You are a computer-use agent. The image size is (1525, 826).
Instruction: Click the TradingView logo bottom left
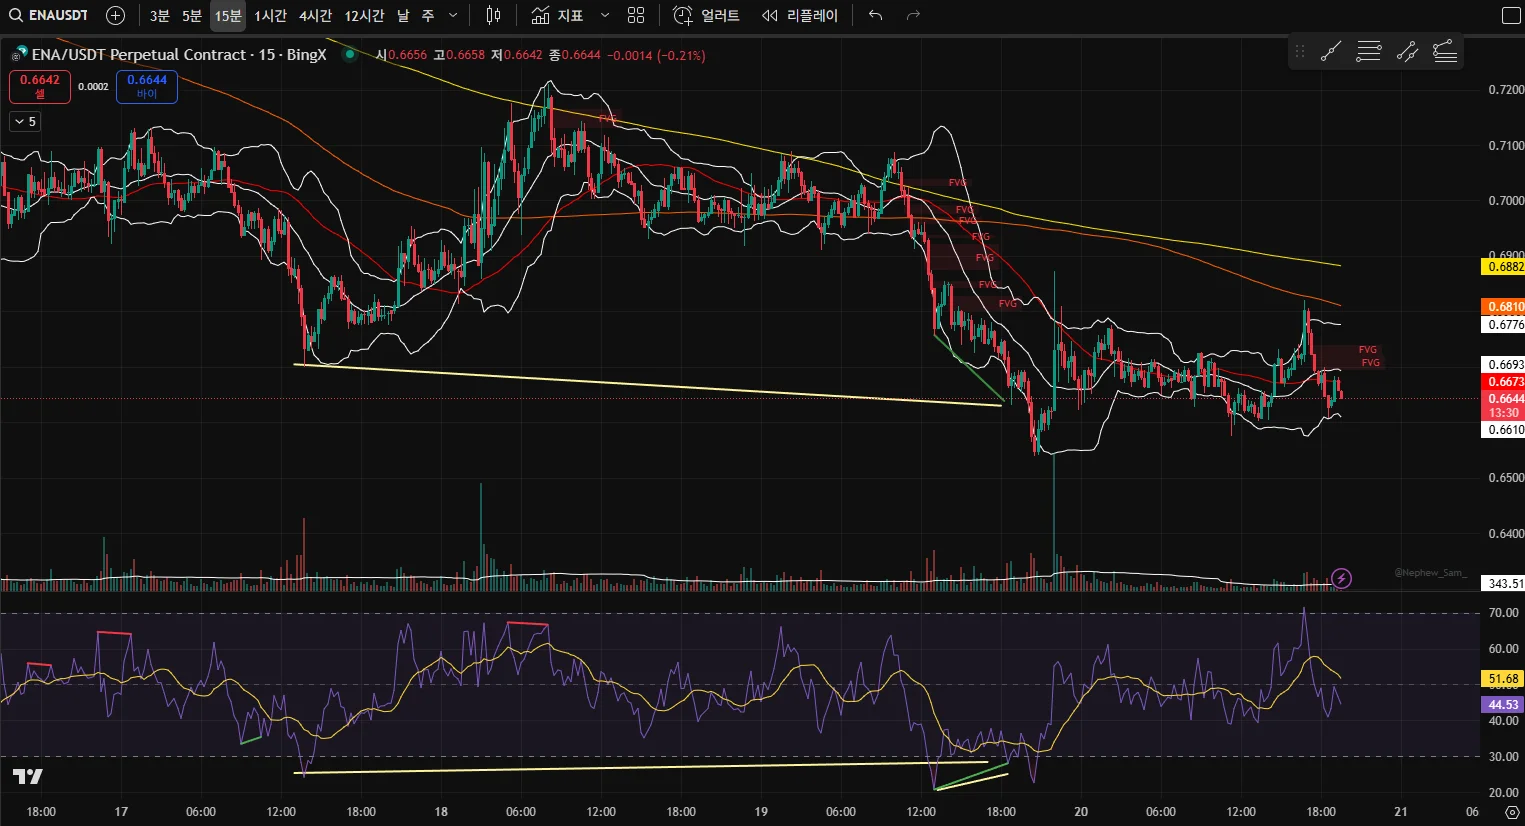[x=28, y=777]
